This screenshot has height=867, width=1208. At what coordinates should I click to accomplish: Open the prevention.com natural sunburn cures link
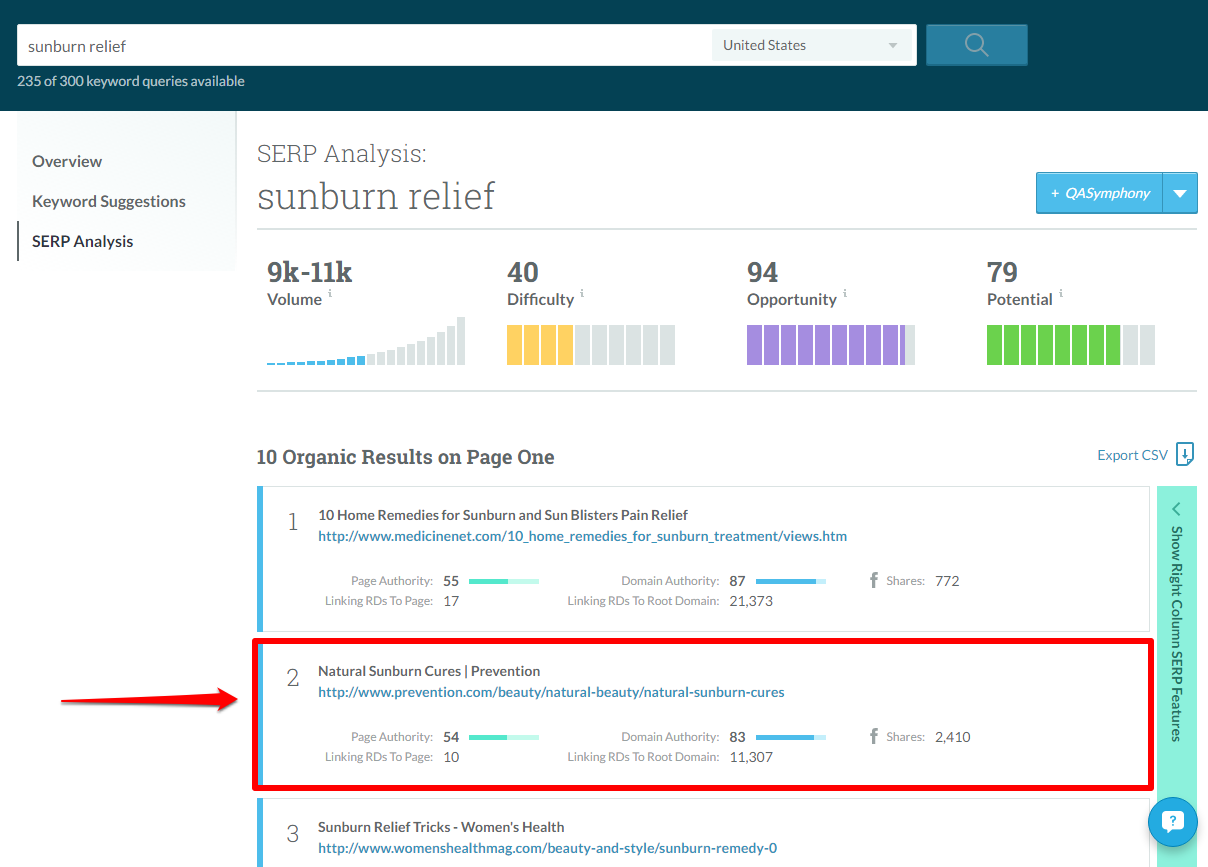[551, 692]
